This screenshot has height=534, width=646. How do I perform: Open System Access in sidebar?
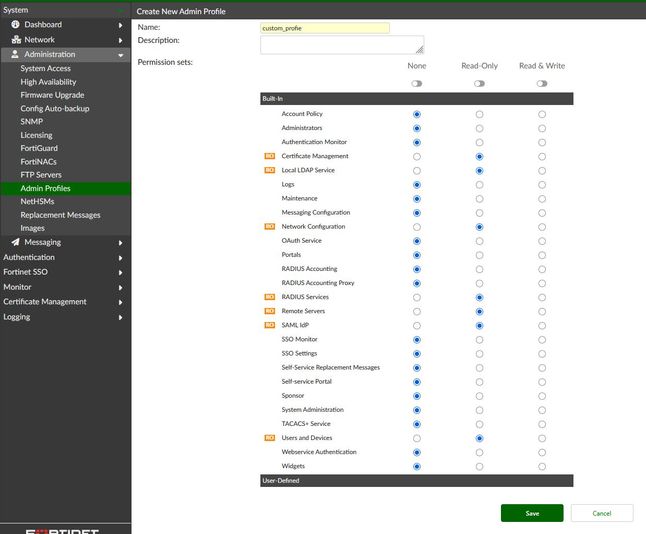click(x=45, y=68)
